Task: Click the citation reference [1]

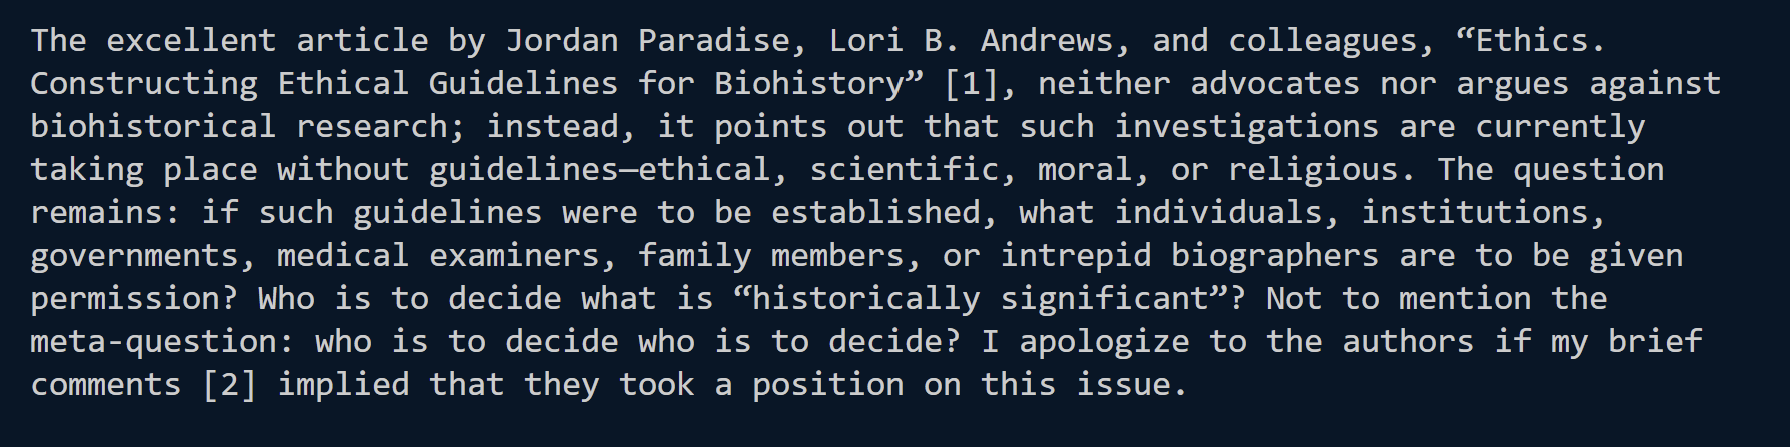Action: click(x=971, y=84)
